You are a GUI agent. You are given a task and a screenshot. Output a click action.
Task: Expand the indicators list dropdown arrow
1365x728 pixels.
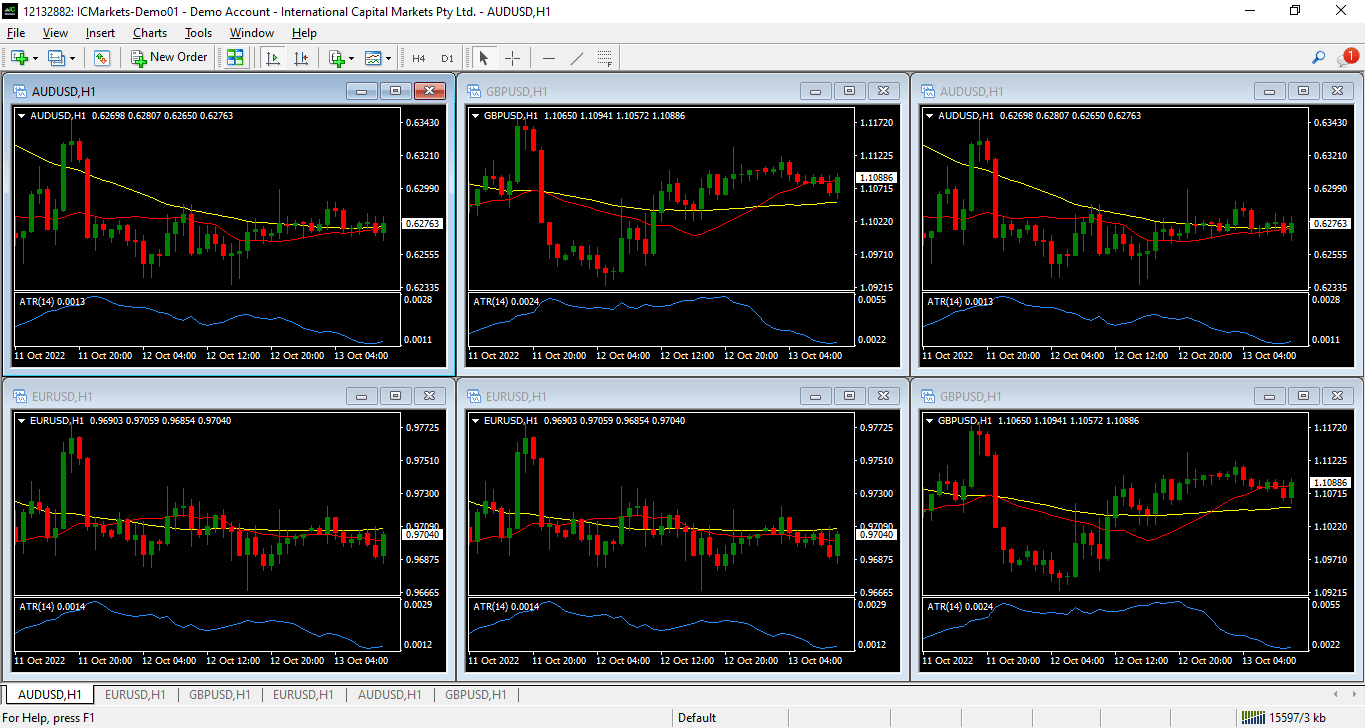click(351, 58)
